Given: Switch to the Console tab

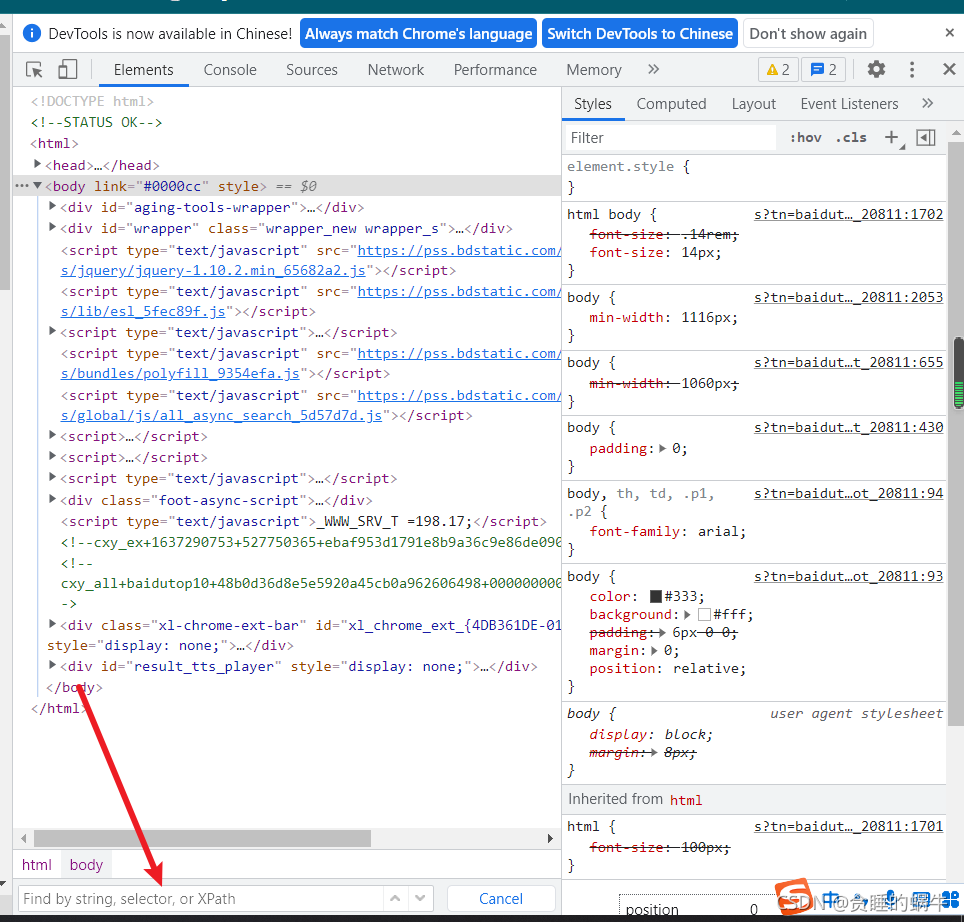Looking at the screenshot, I should (230, 69).
